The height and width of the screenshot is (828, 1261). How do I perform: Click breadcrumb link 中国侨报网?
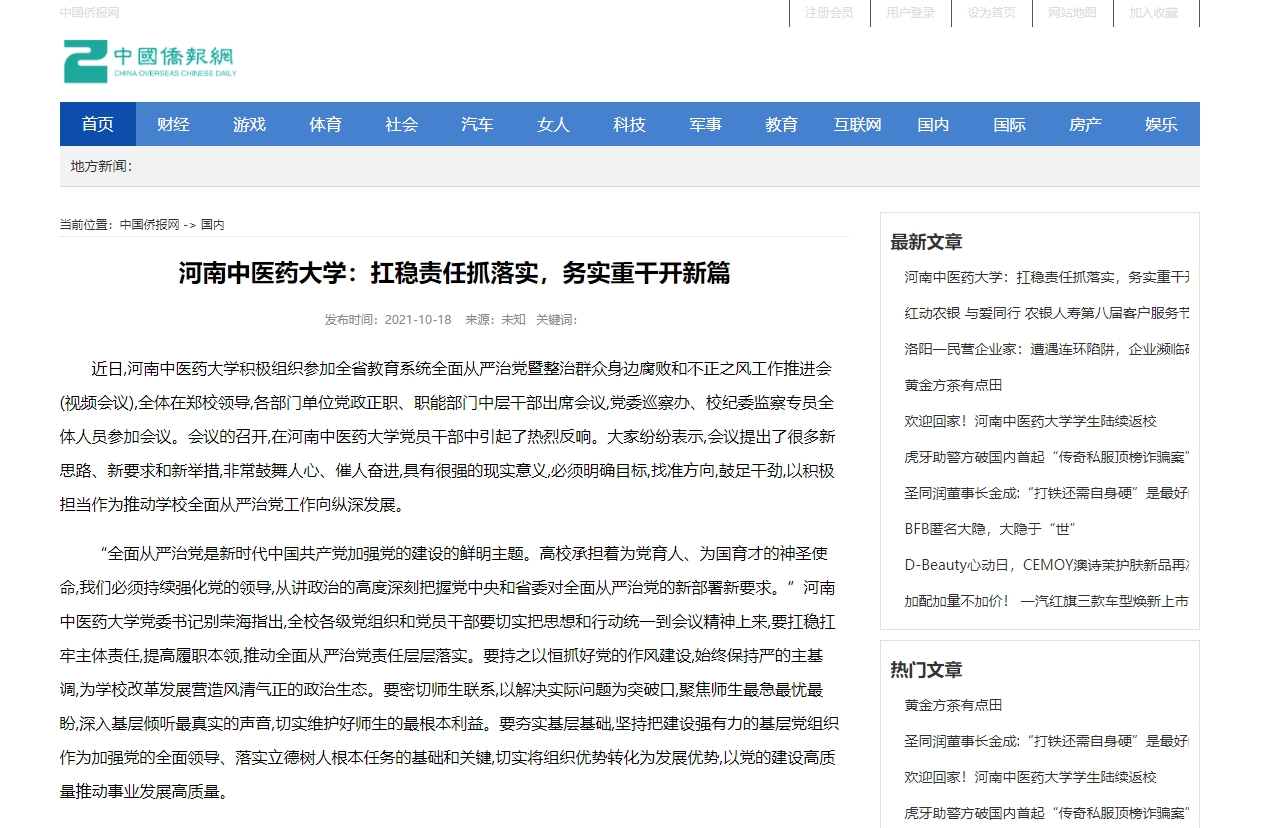tap(149, 225)
